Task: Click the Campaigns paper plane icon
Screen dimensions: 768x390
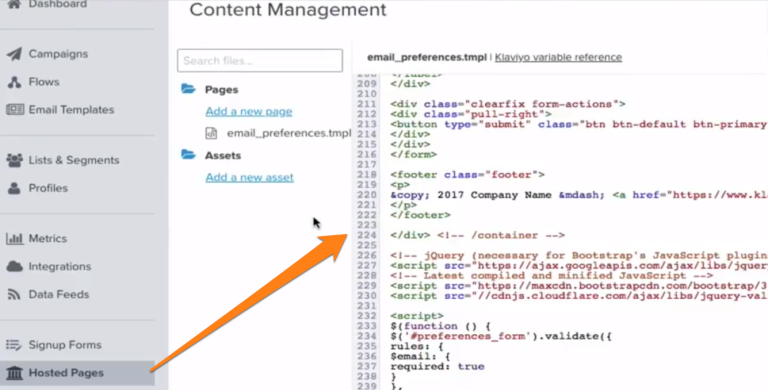Action: click(x=14, y=54)
